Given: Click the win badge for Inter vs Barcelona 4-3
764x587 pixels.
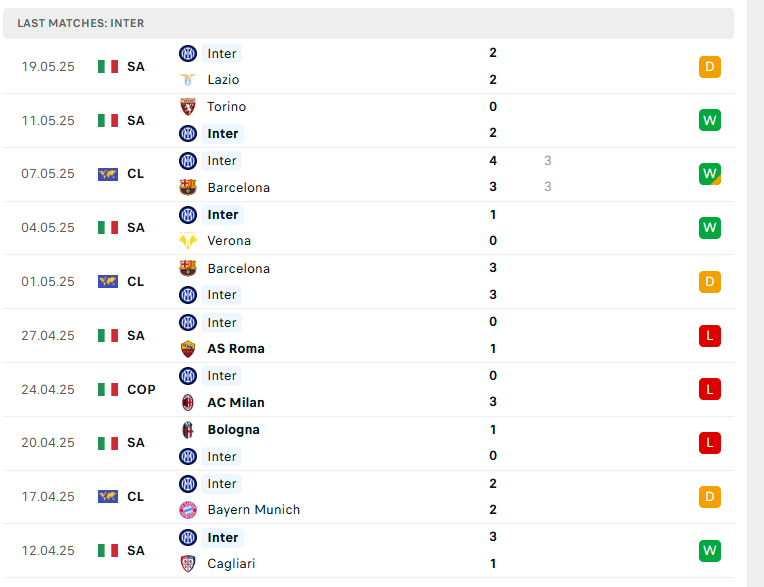Looking at the screenshot, I should point(710,174).
